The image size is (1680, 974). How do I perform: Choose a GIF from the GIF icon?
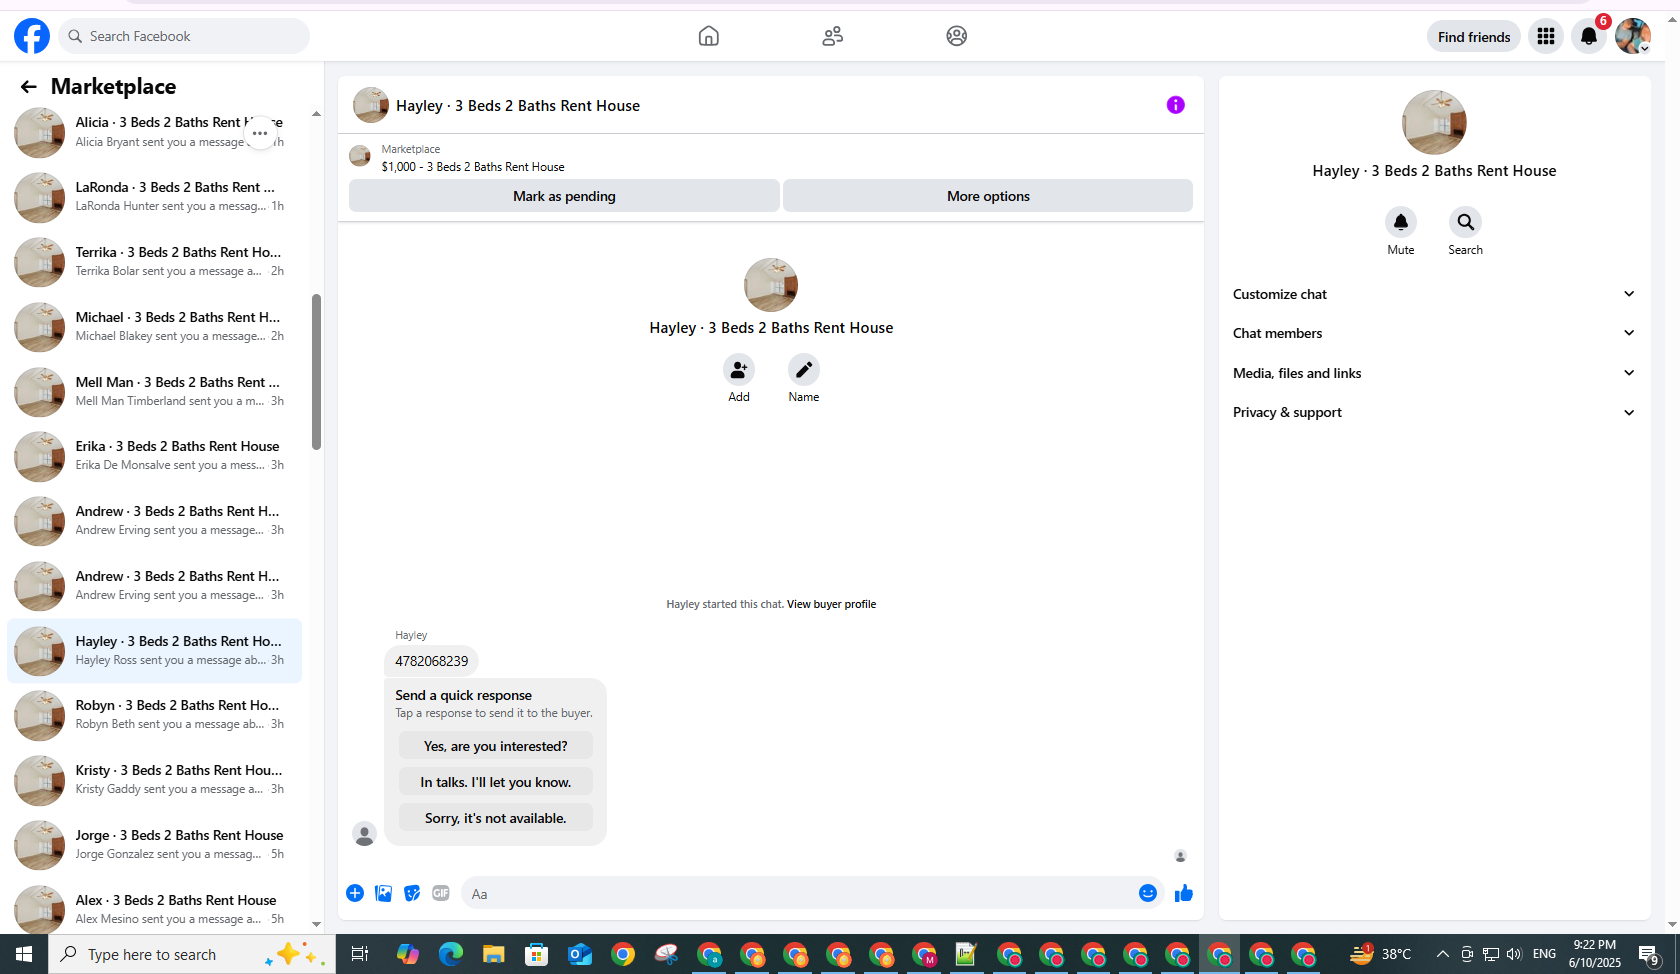click(x=441, y=893)
